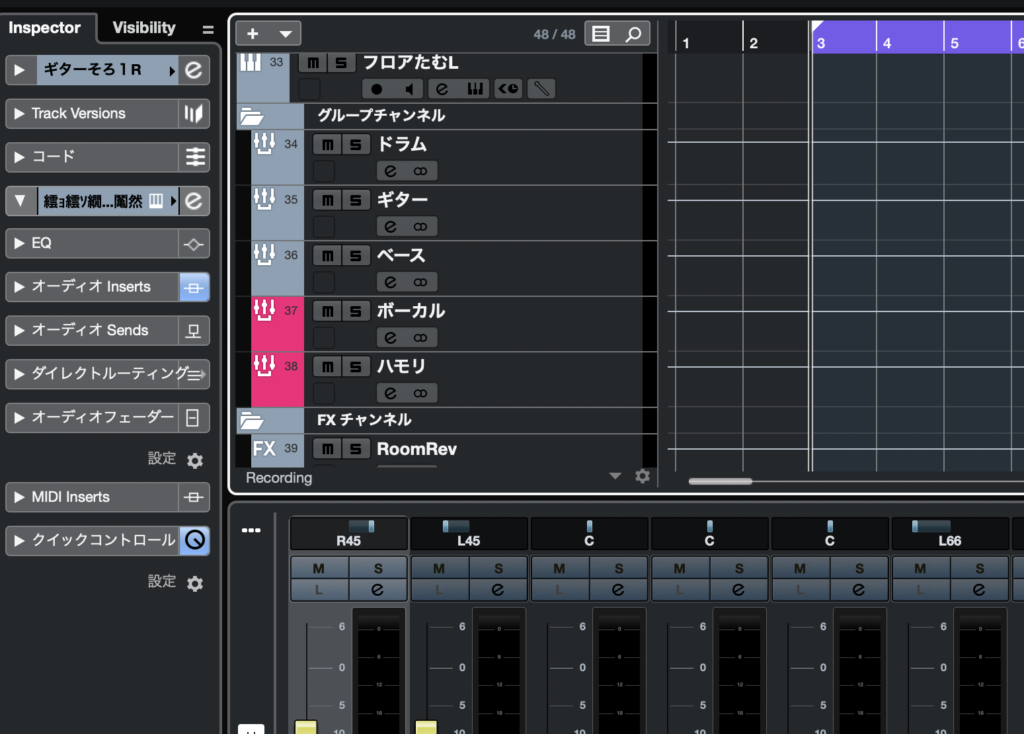Click the EQ section curve icon
This screenshot has width=1024, height=734.
194,243
